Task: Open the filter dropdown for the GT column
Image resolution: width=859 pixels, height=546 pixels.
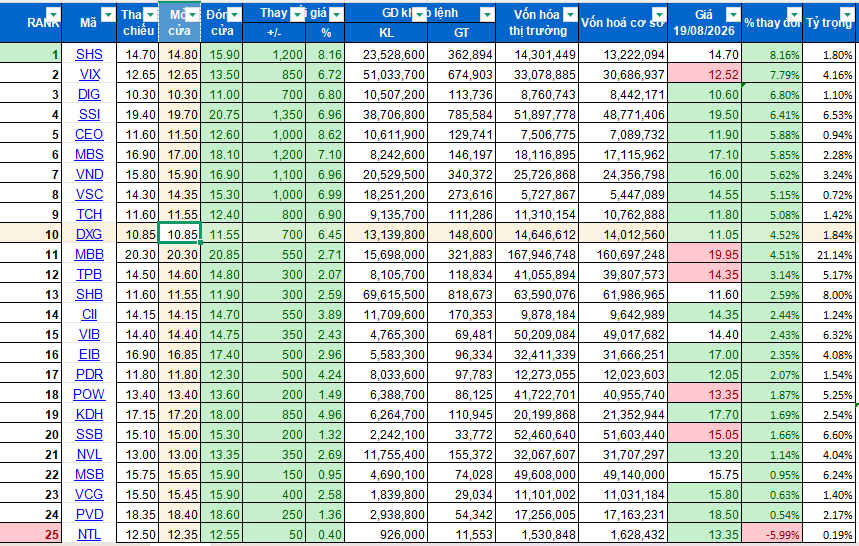Action: 486,14
